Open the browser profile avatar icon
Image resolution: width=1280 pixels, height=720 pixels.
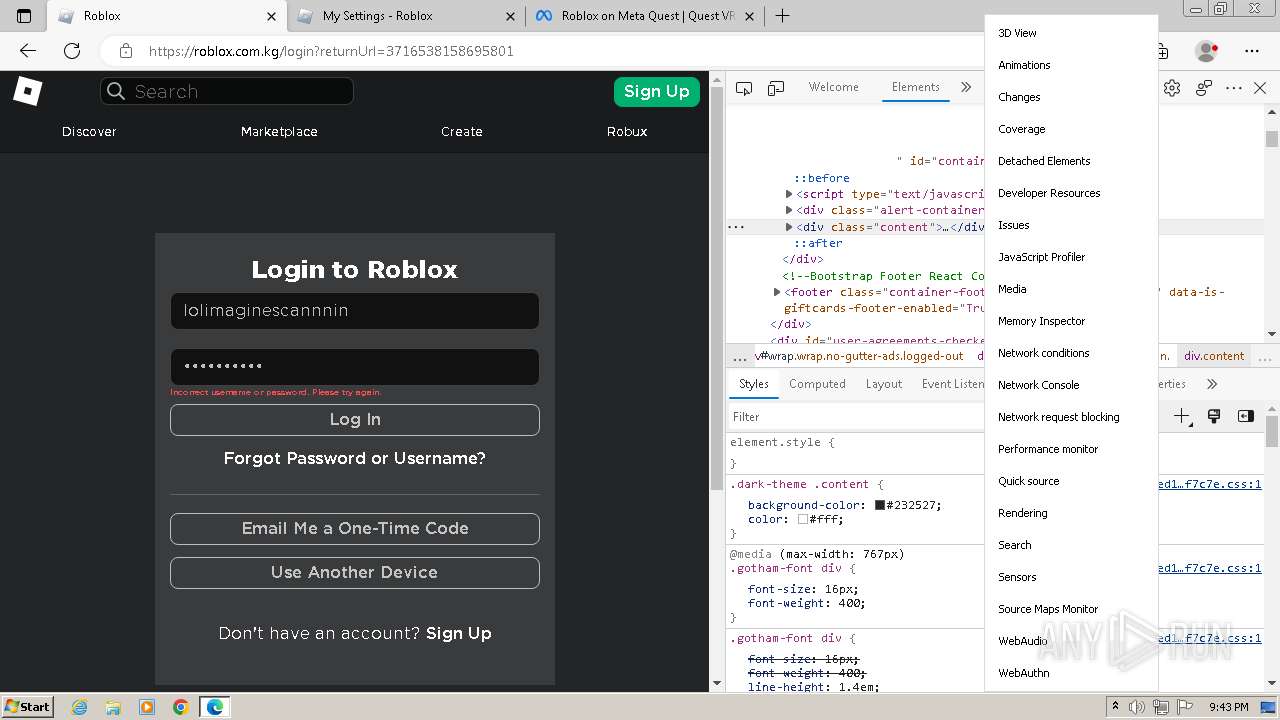pyautogui.click(x=1207, y=50)
